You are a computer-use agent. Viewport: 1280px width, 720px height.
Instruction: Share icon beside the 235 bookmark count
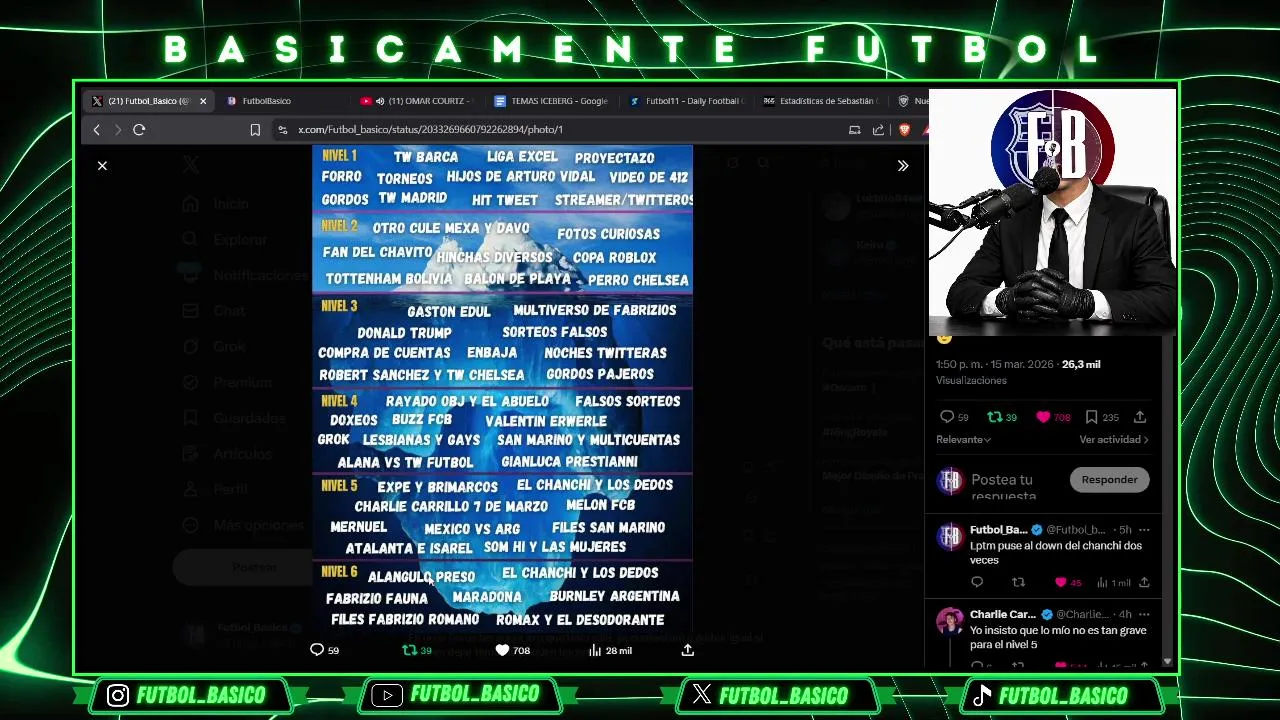pyautogui.click(x=1140, y=417)
